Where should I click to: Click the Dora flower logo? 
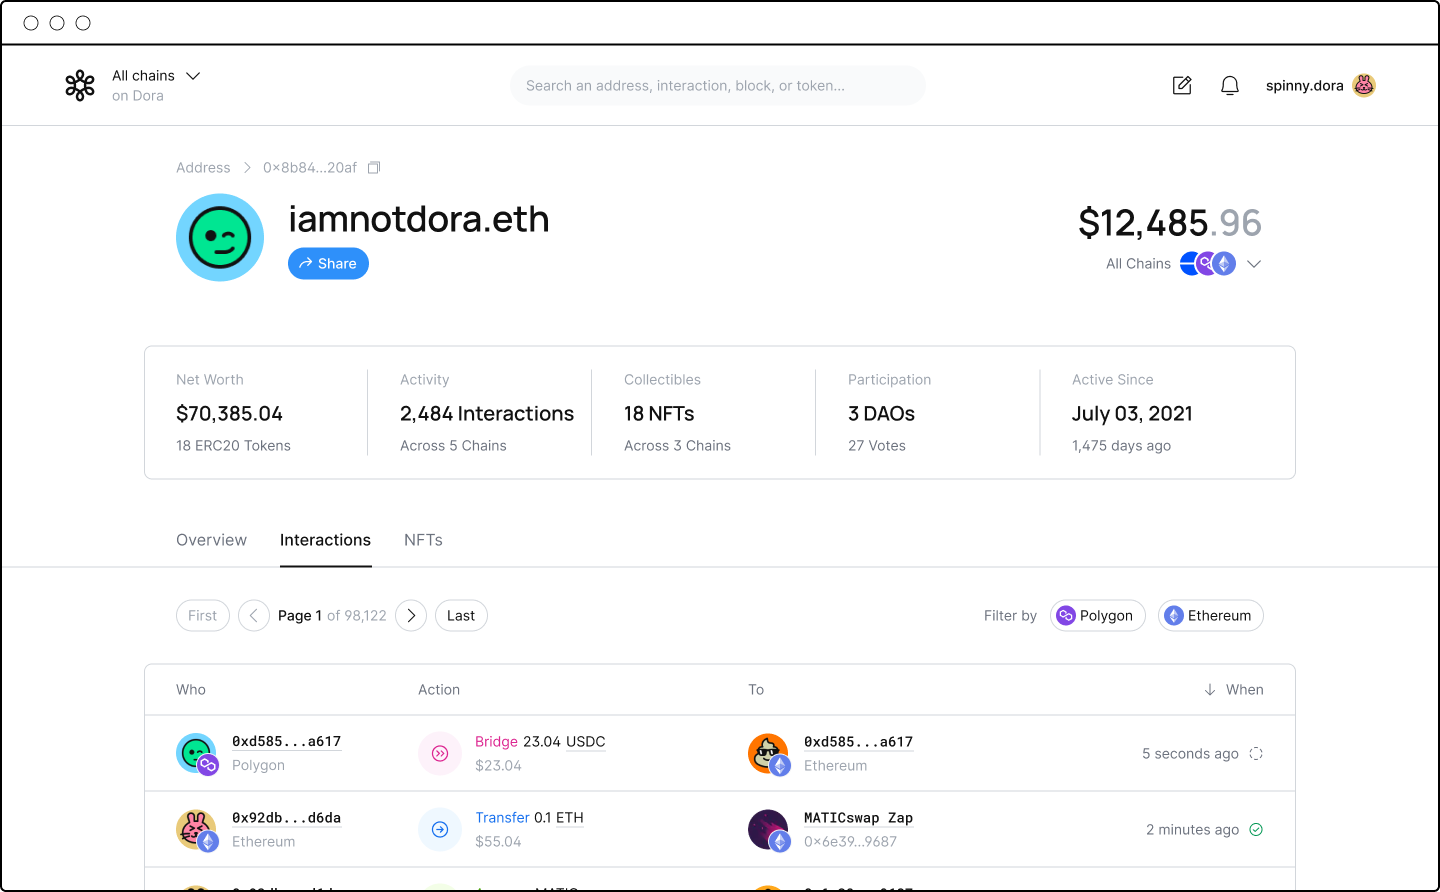point(80,86)
